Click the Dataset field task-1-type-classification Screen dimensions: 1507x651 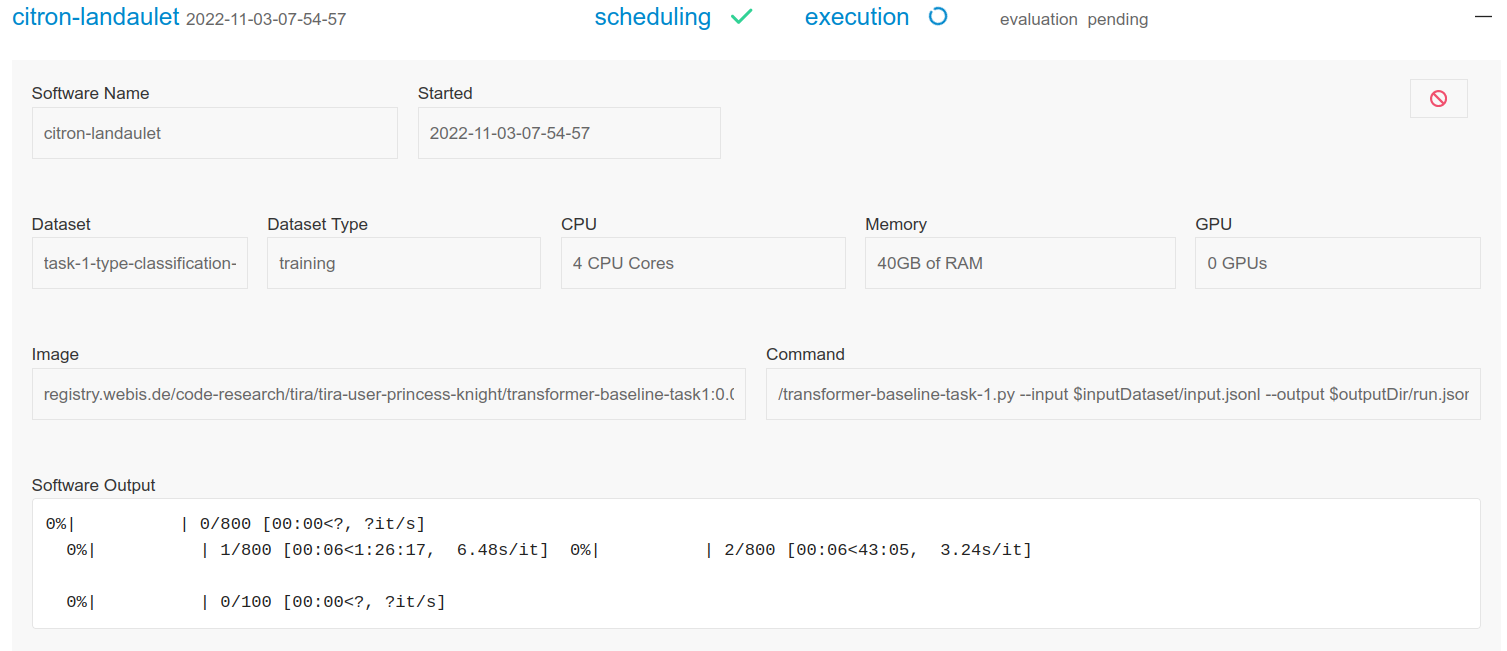[x=140, y=263]
